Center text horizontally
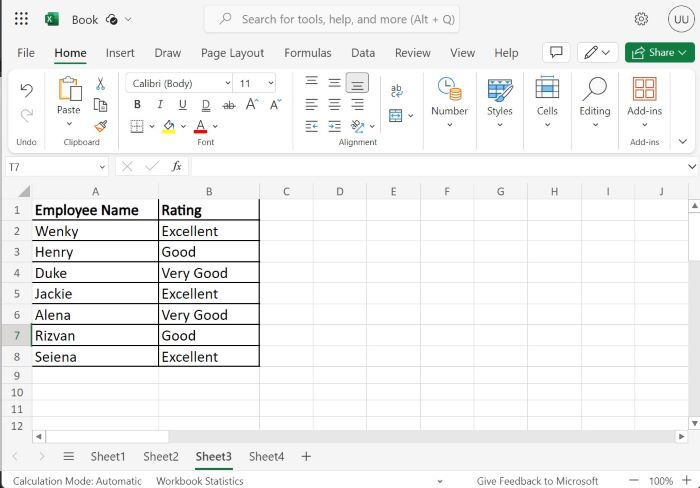The image size is (700, 488). [334, 104]
